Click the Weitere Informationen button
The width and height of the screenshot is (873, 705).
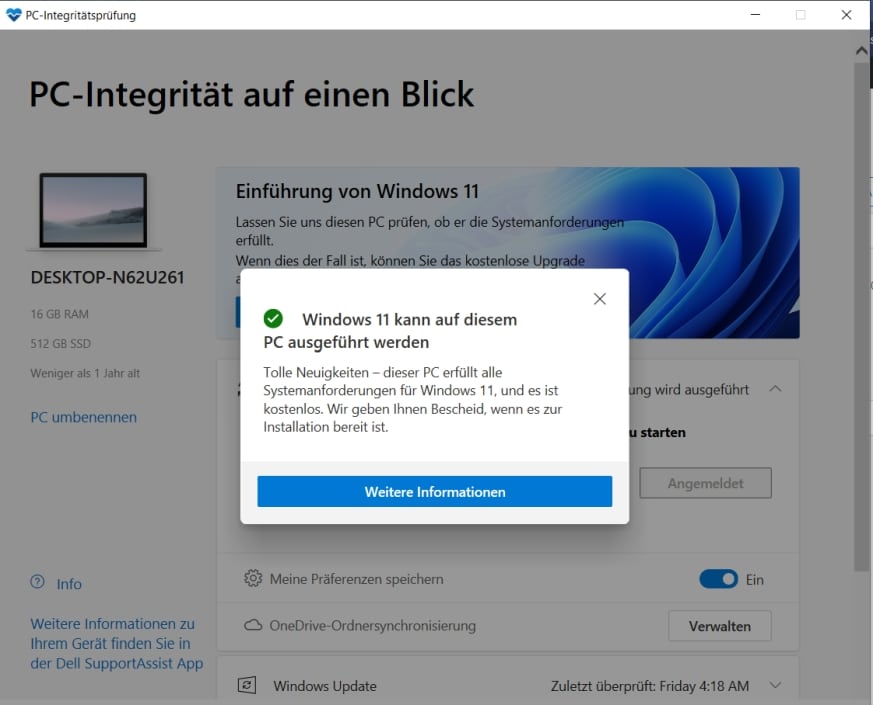(434, 491)
